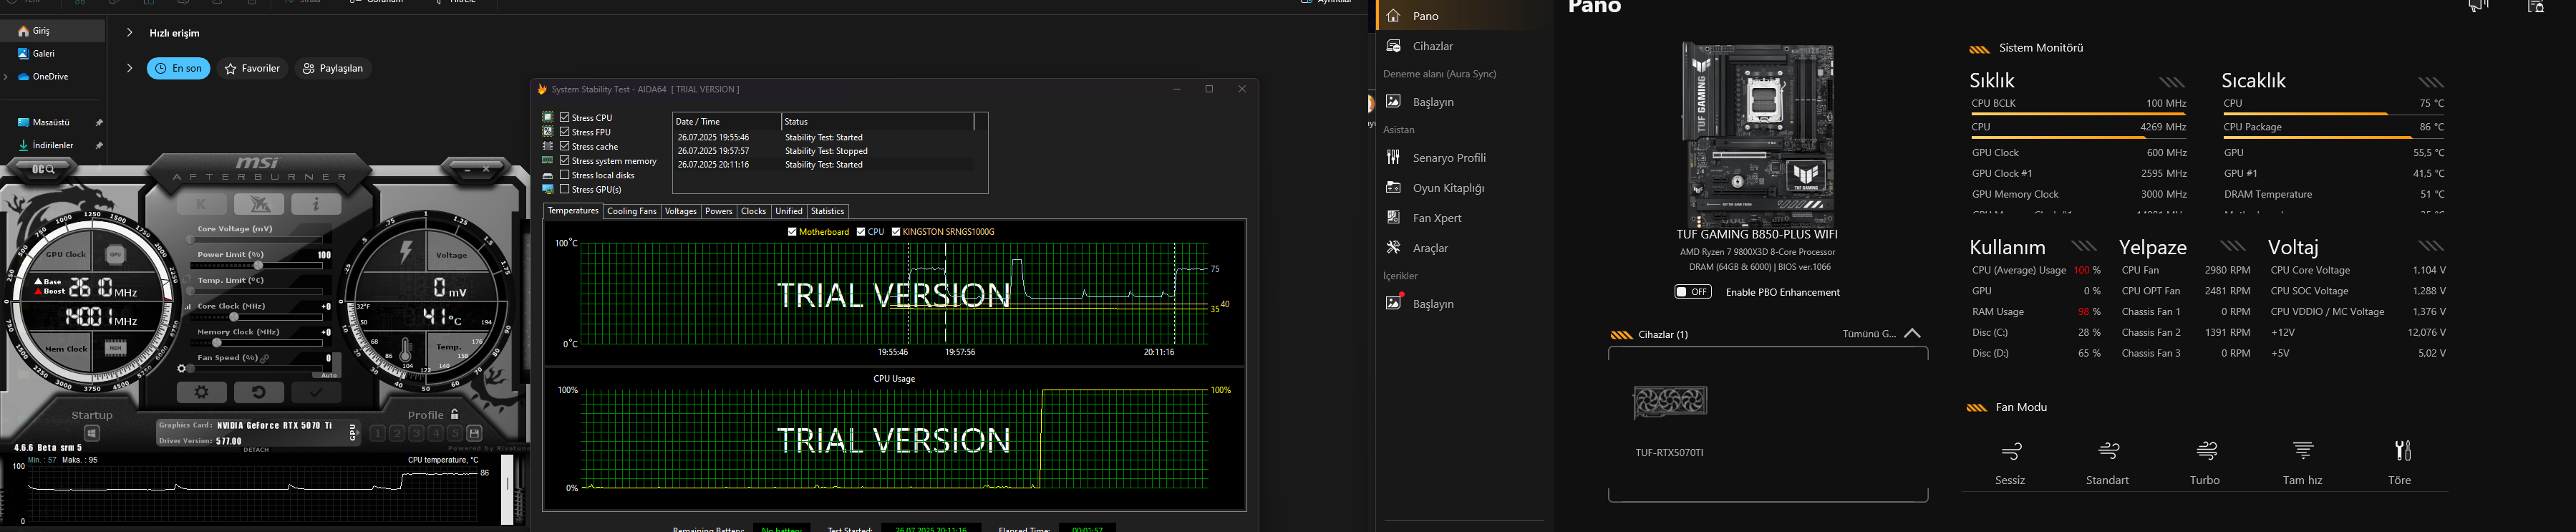
Task: Reset Afterburner settings to defaults
Action: point(259,392)
